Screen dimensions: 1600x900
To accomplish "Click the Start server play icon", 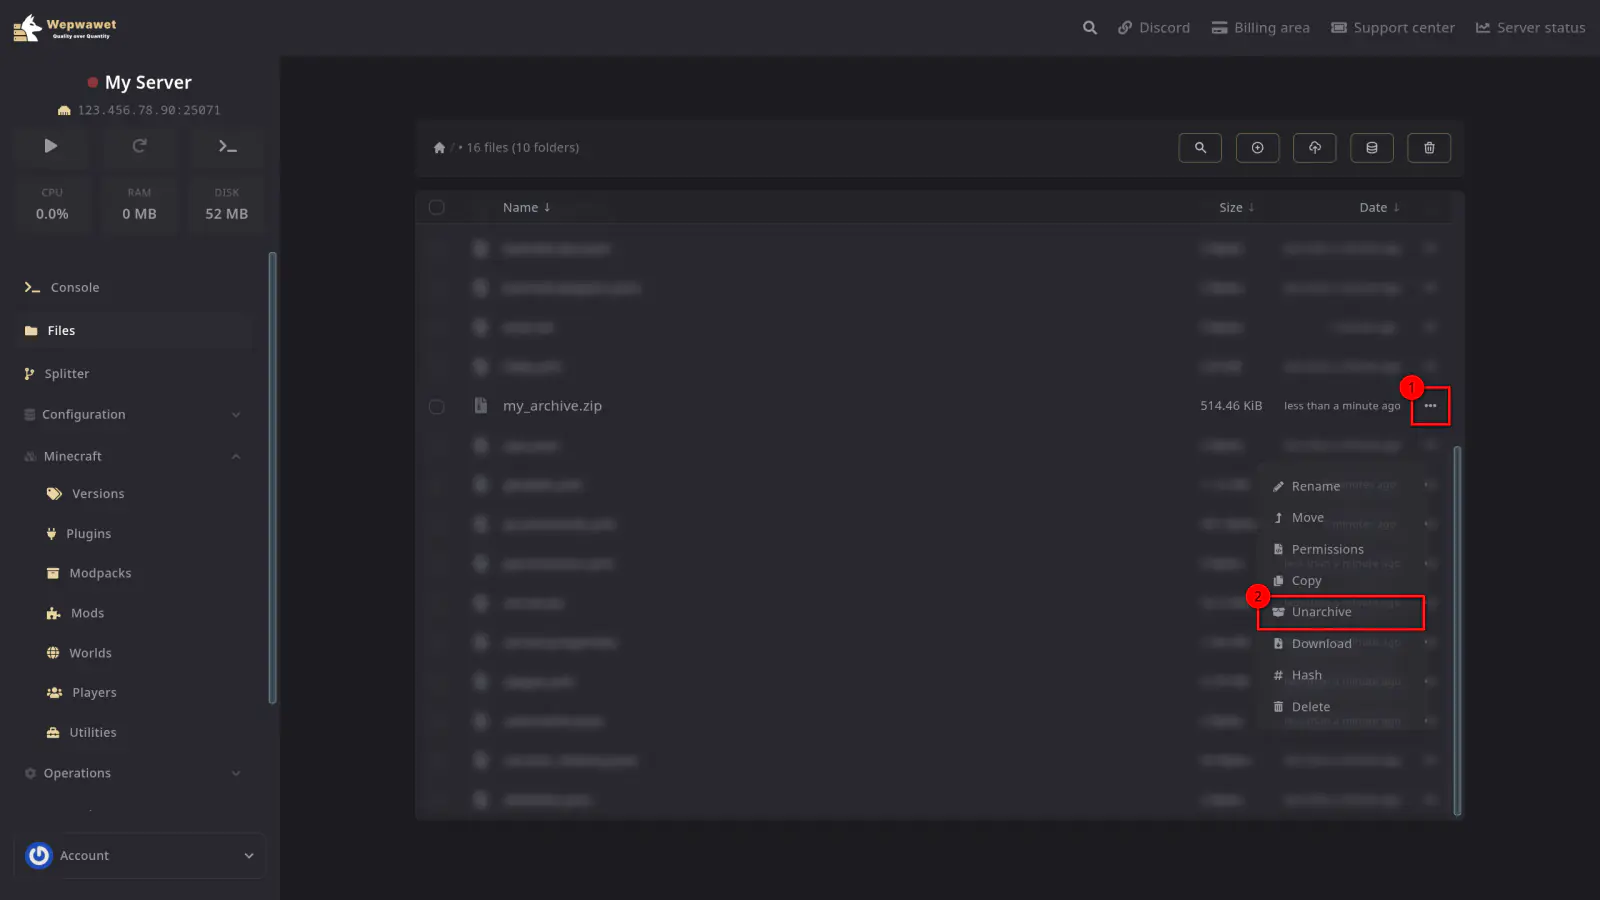I will (x=51, y=146).
